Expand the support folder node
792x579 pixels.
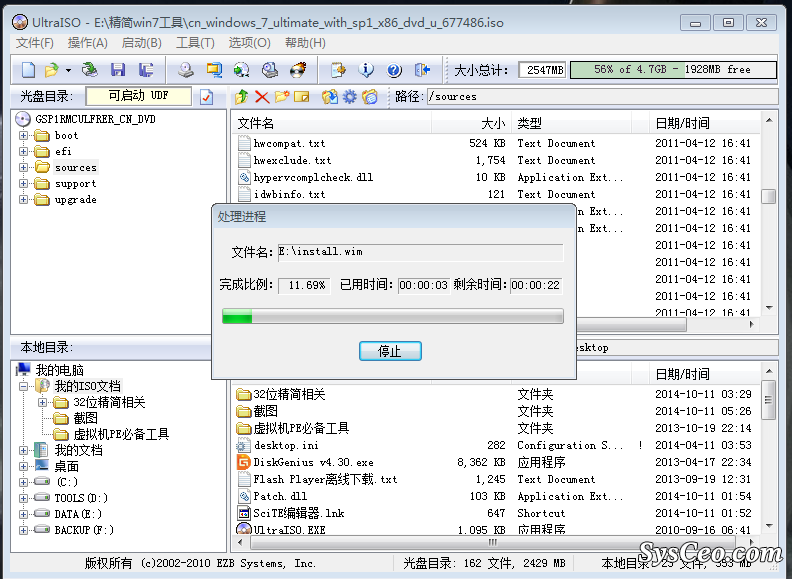[23, 183]
